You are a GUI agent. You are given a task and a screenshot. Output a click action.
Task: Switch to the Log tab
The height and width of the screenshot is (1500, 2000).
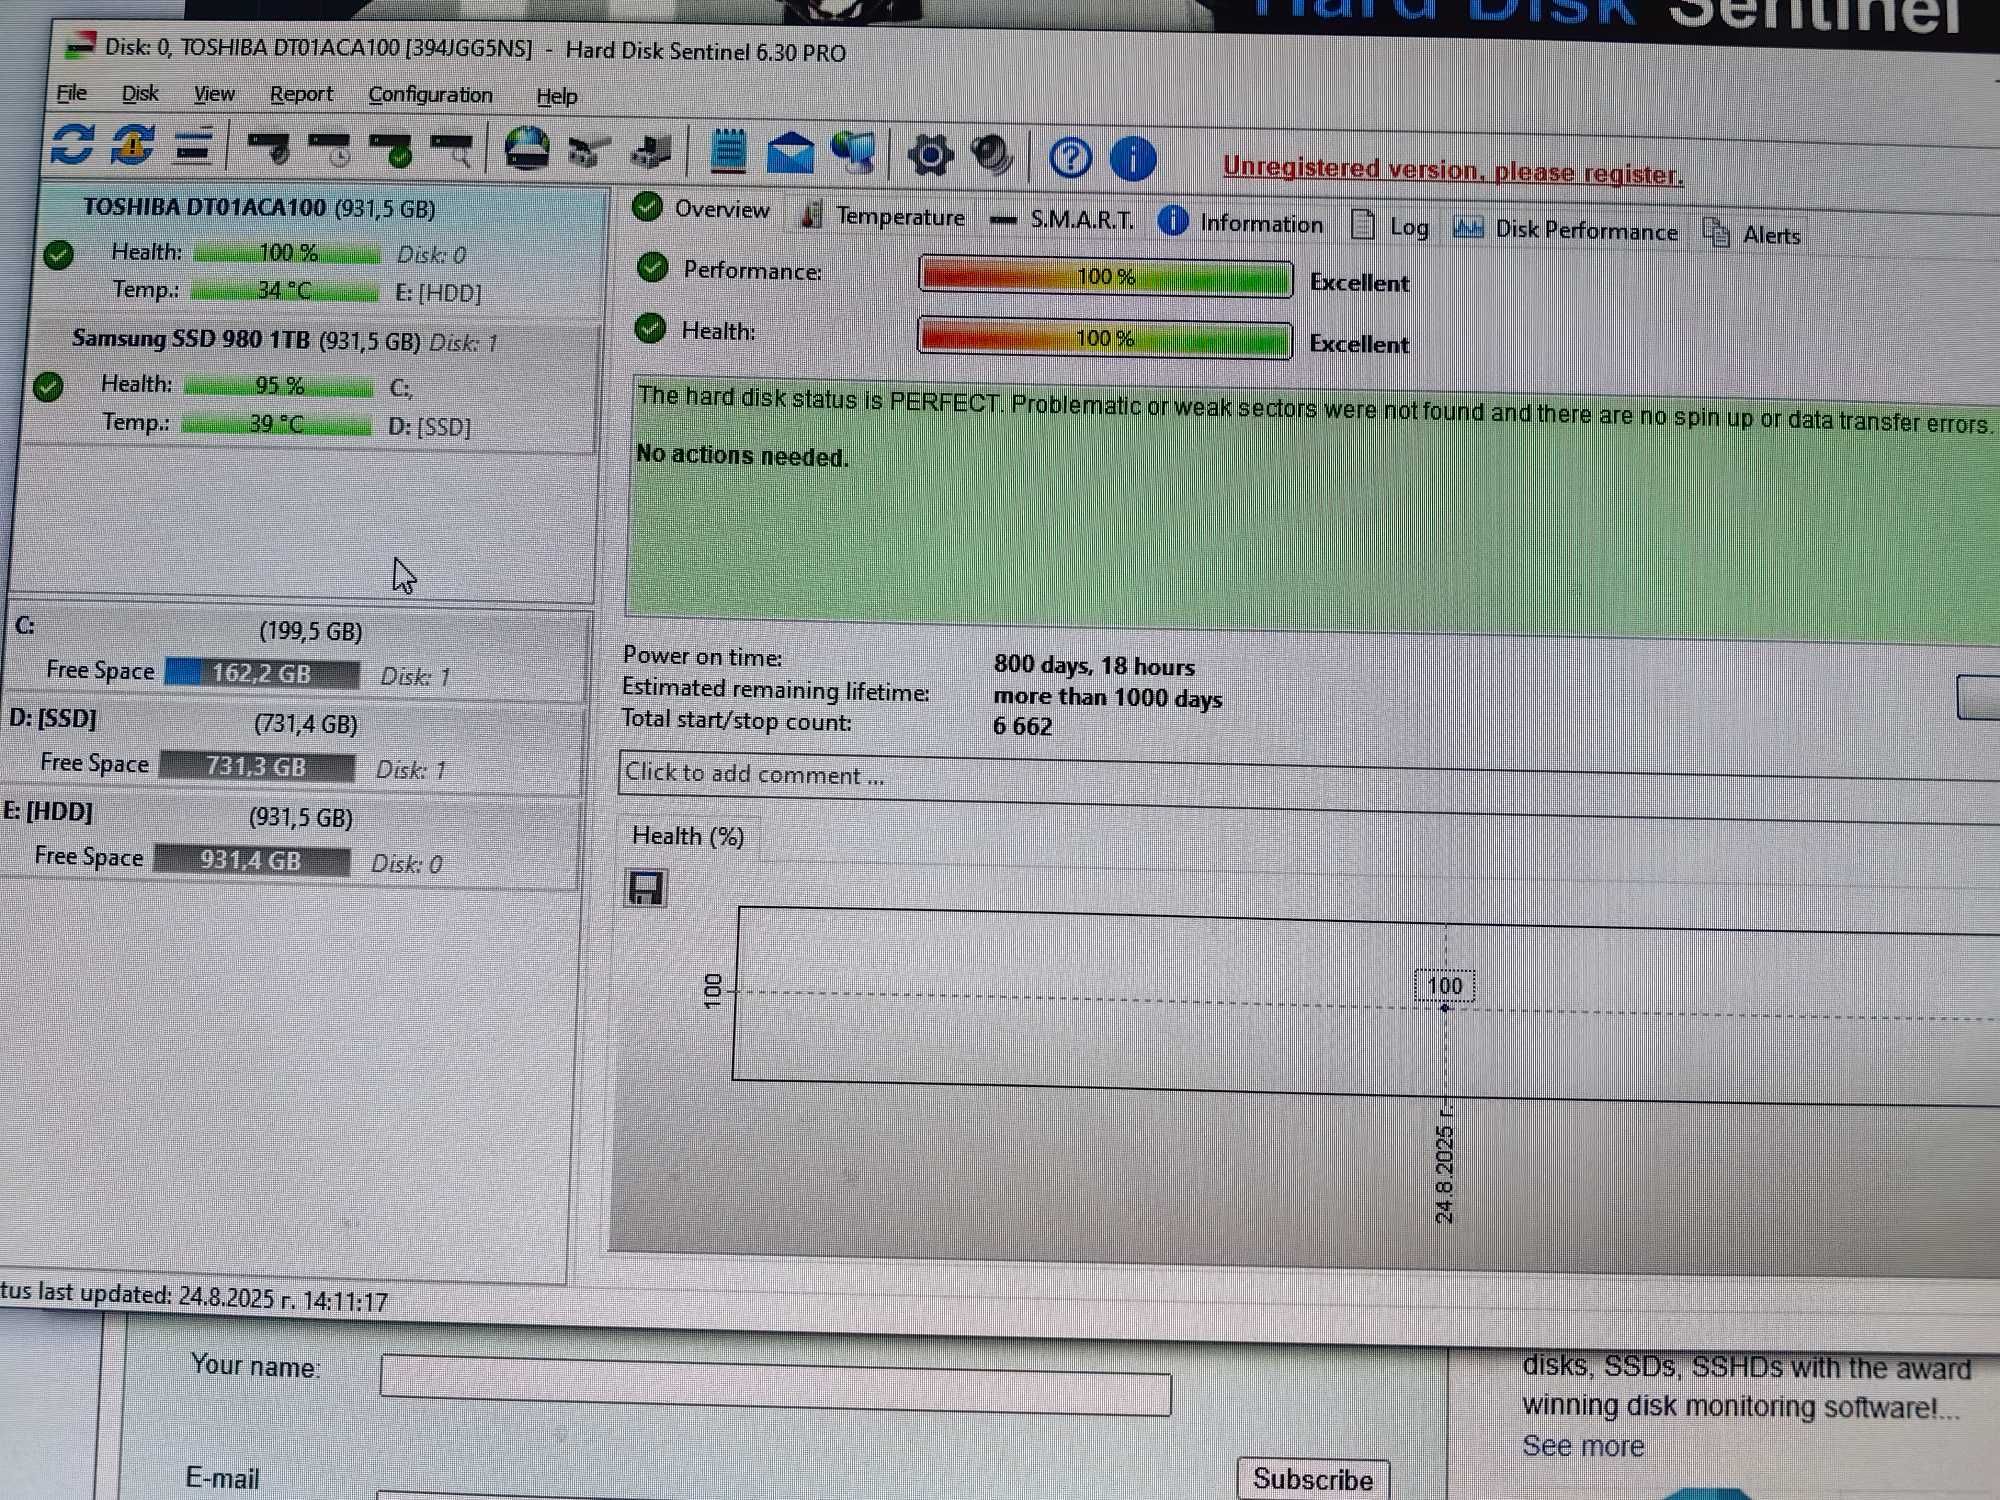click(1390, 227)
